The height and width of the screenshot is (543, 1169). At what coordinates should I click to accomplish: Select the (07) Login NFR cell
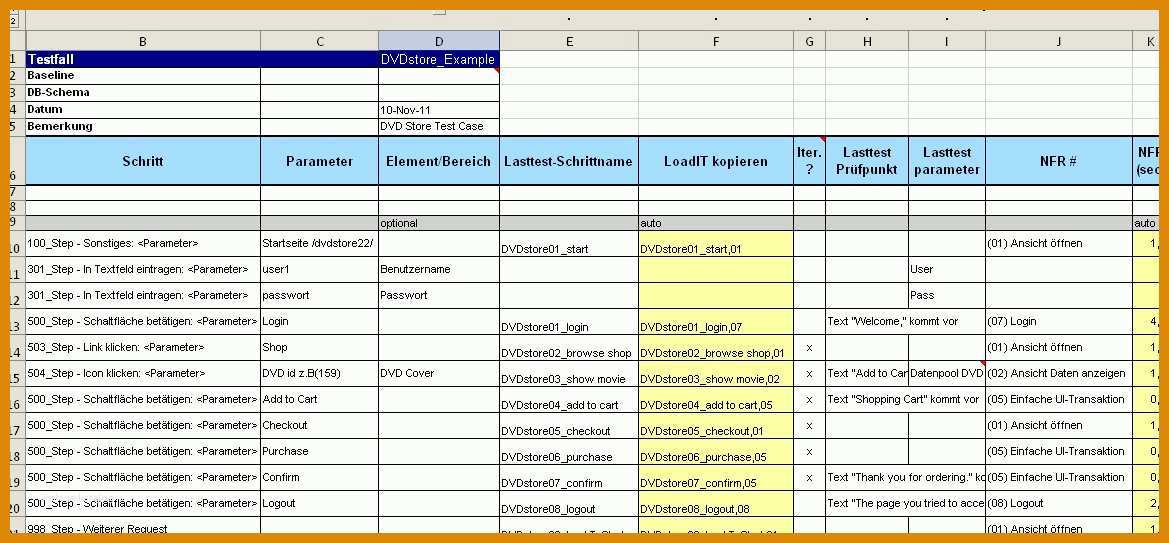[x=1059, y=321]
